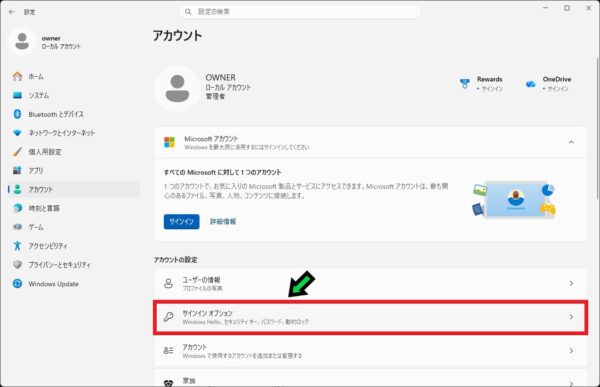Open the network Wi-Fi icon in sidebar
Screen dimensions: 600x387
pyautogui.click(x=17, y=133)
